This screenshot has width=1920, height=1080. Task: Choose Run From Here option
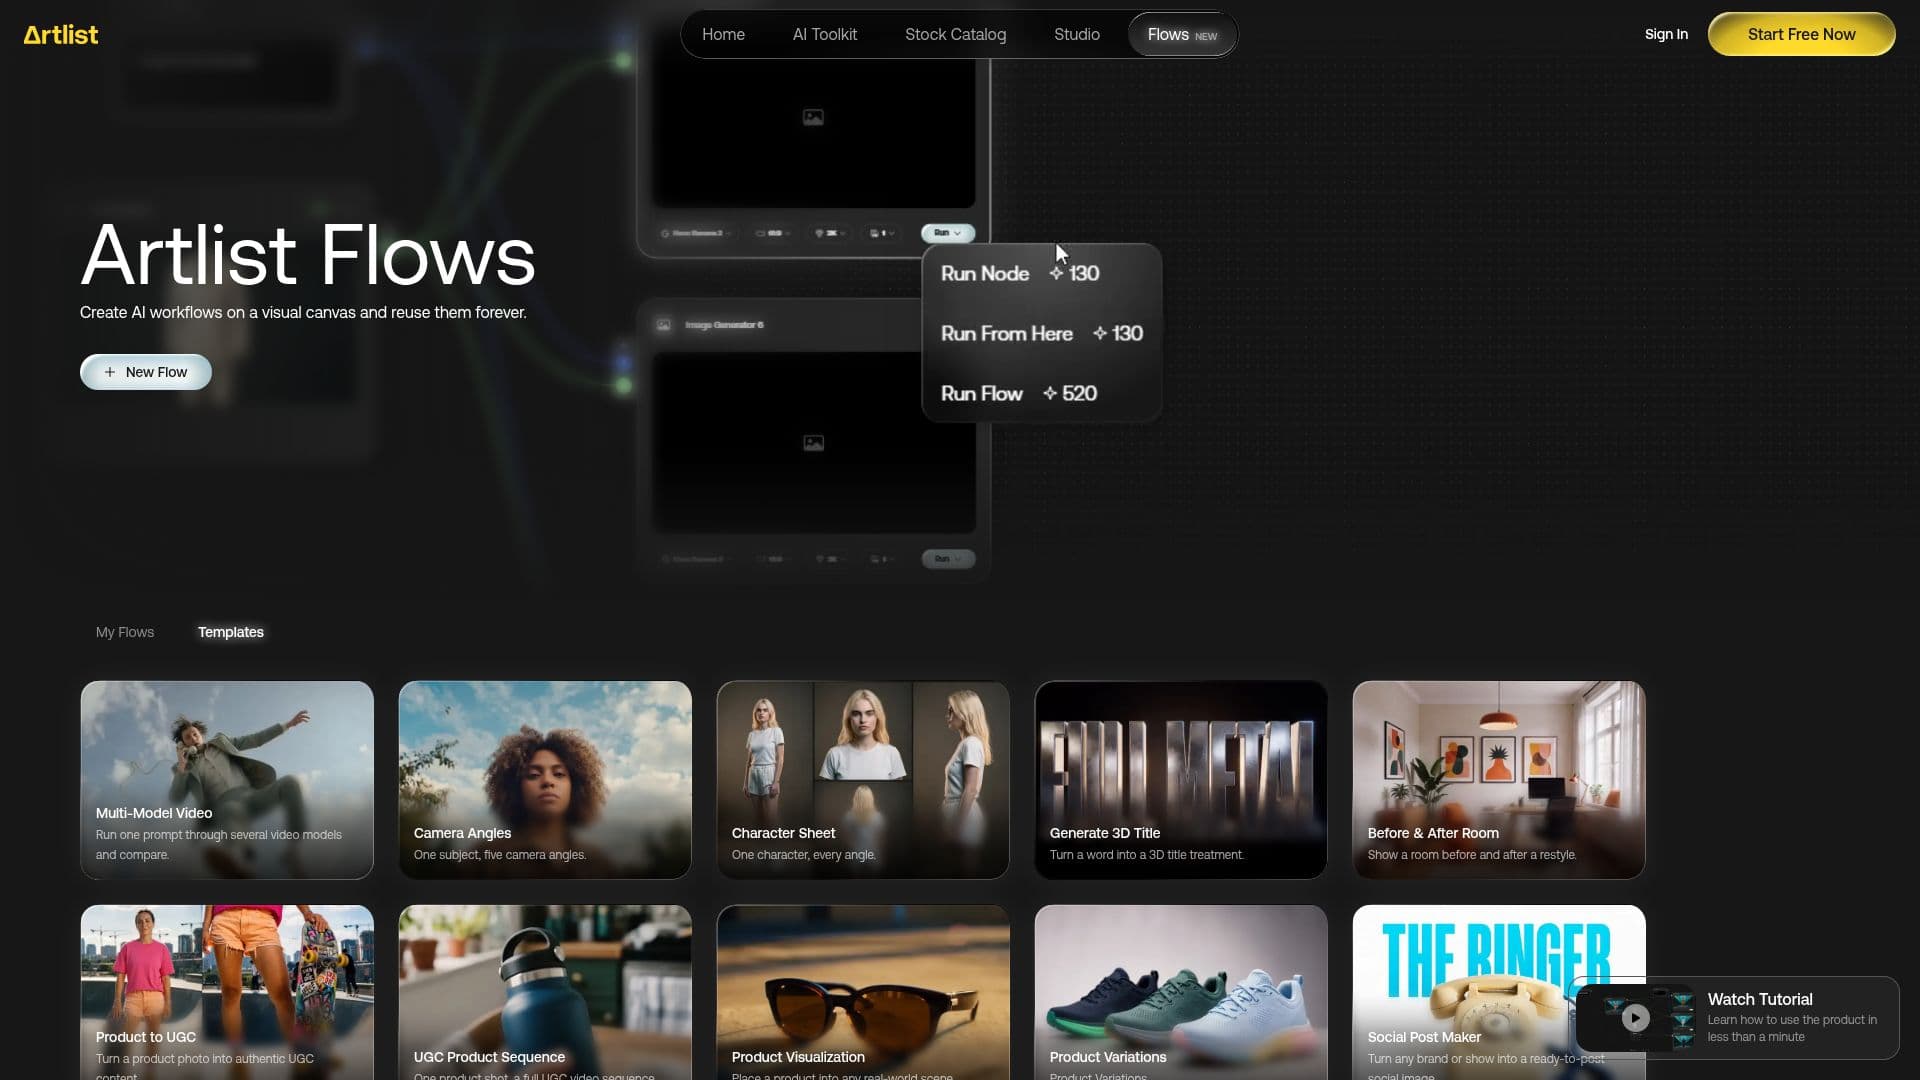[1041, 333]
